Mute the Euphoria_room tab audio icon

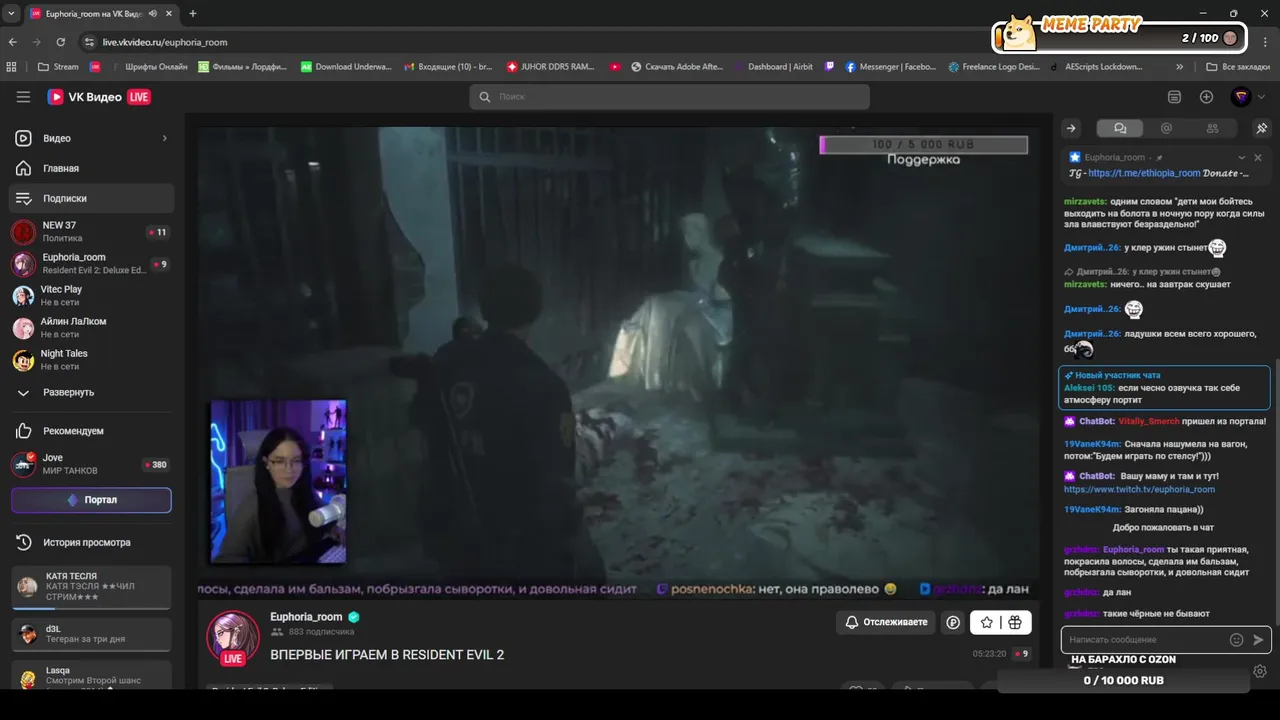[153, 14]
